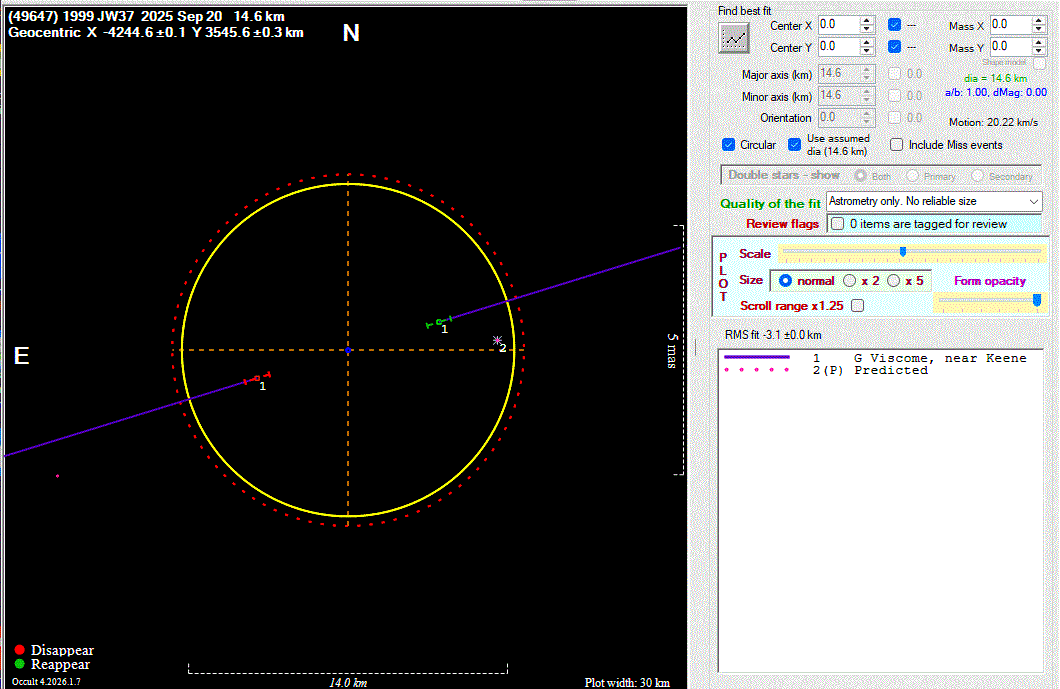Viewport: 1060px width, 689px height.
Task: Decrease Center Y with the down arrow
Action: (867, 51)
